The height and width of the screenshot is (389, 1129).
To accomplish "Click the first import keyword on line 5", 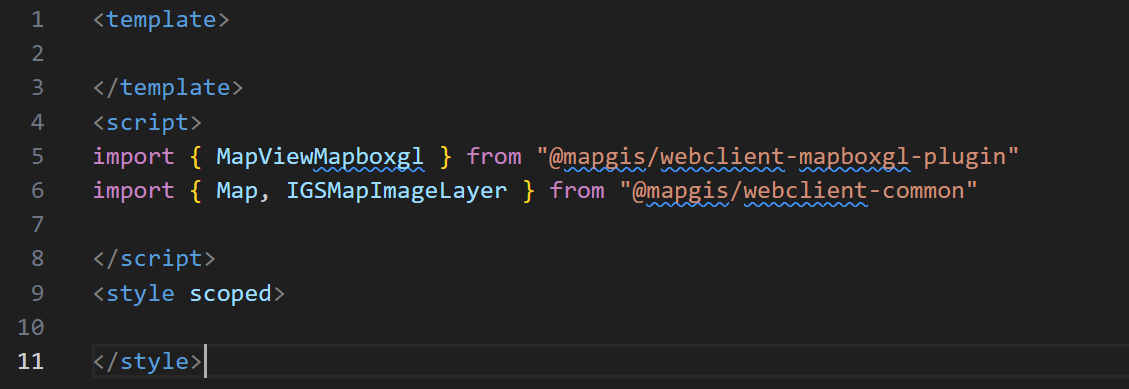I will coord(133,156).
